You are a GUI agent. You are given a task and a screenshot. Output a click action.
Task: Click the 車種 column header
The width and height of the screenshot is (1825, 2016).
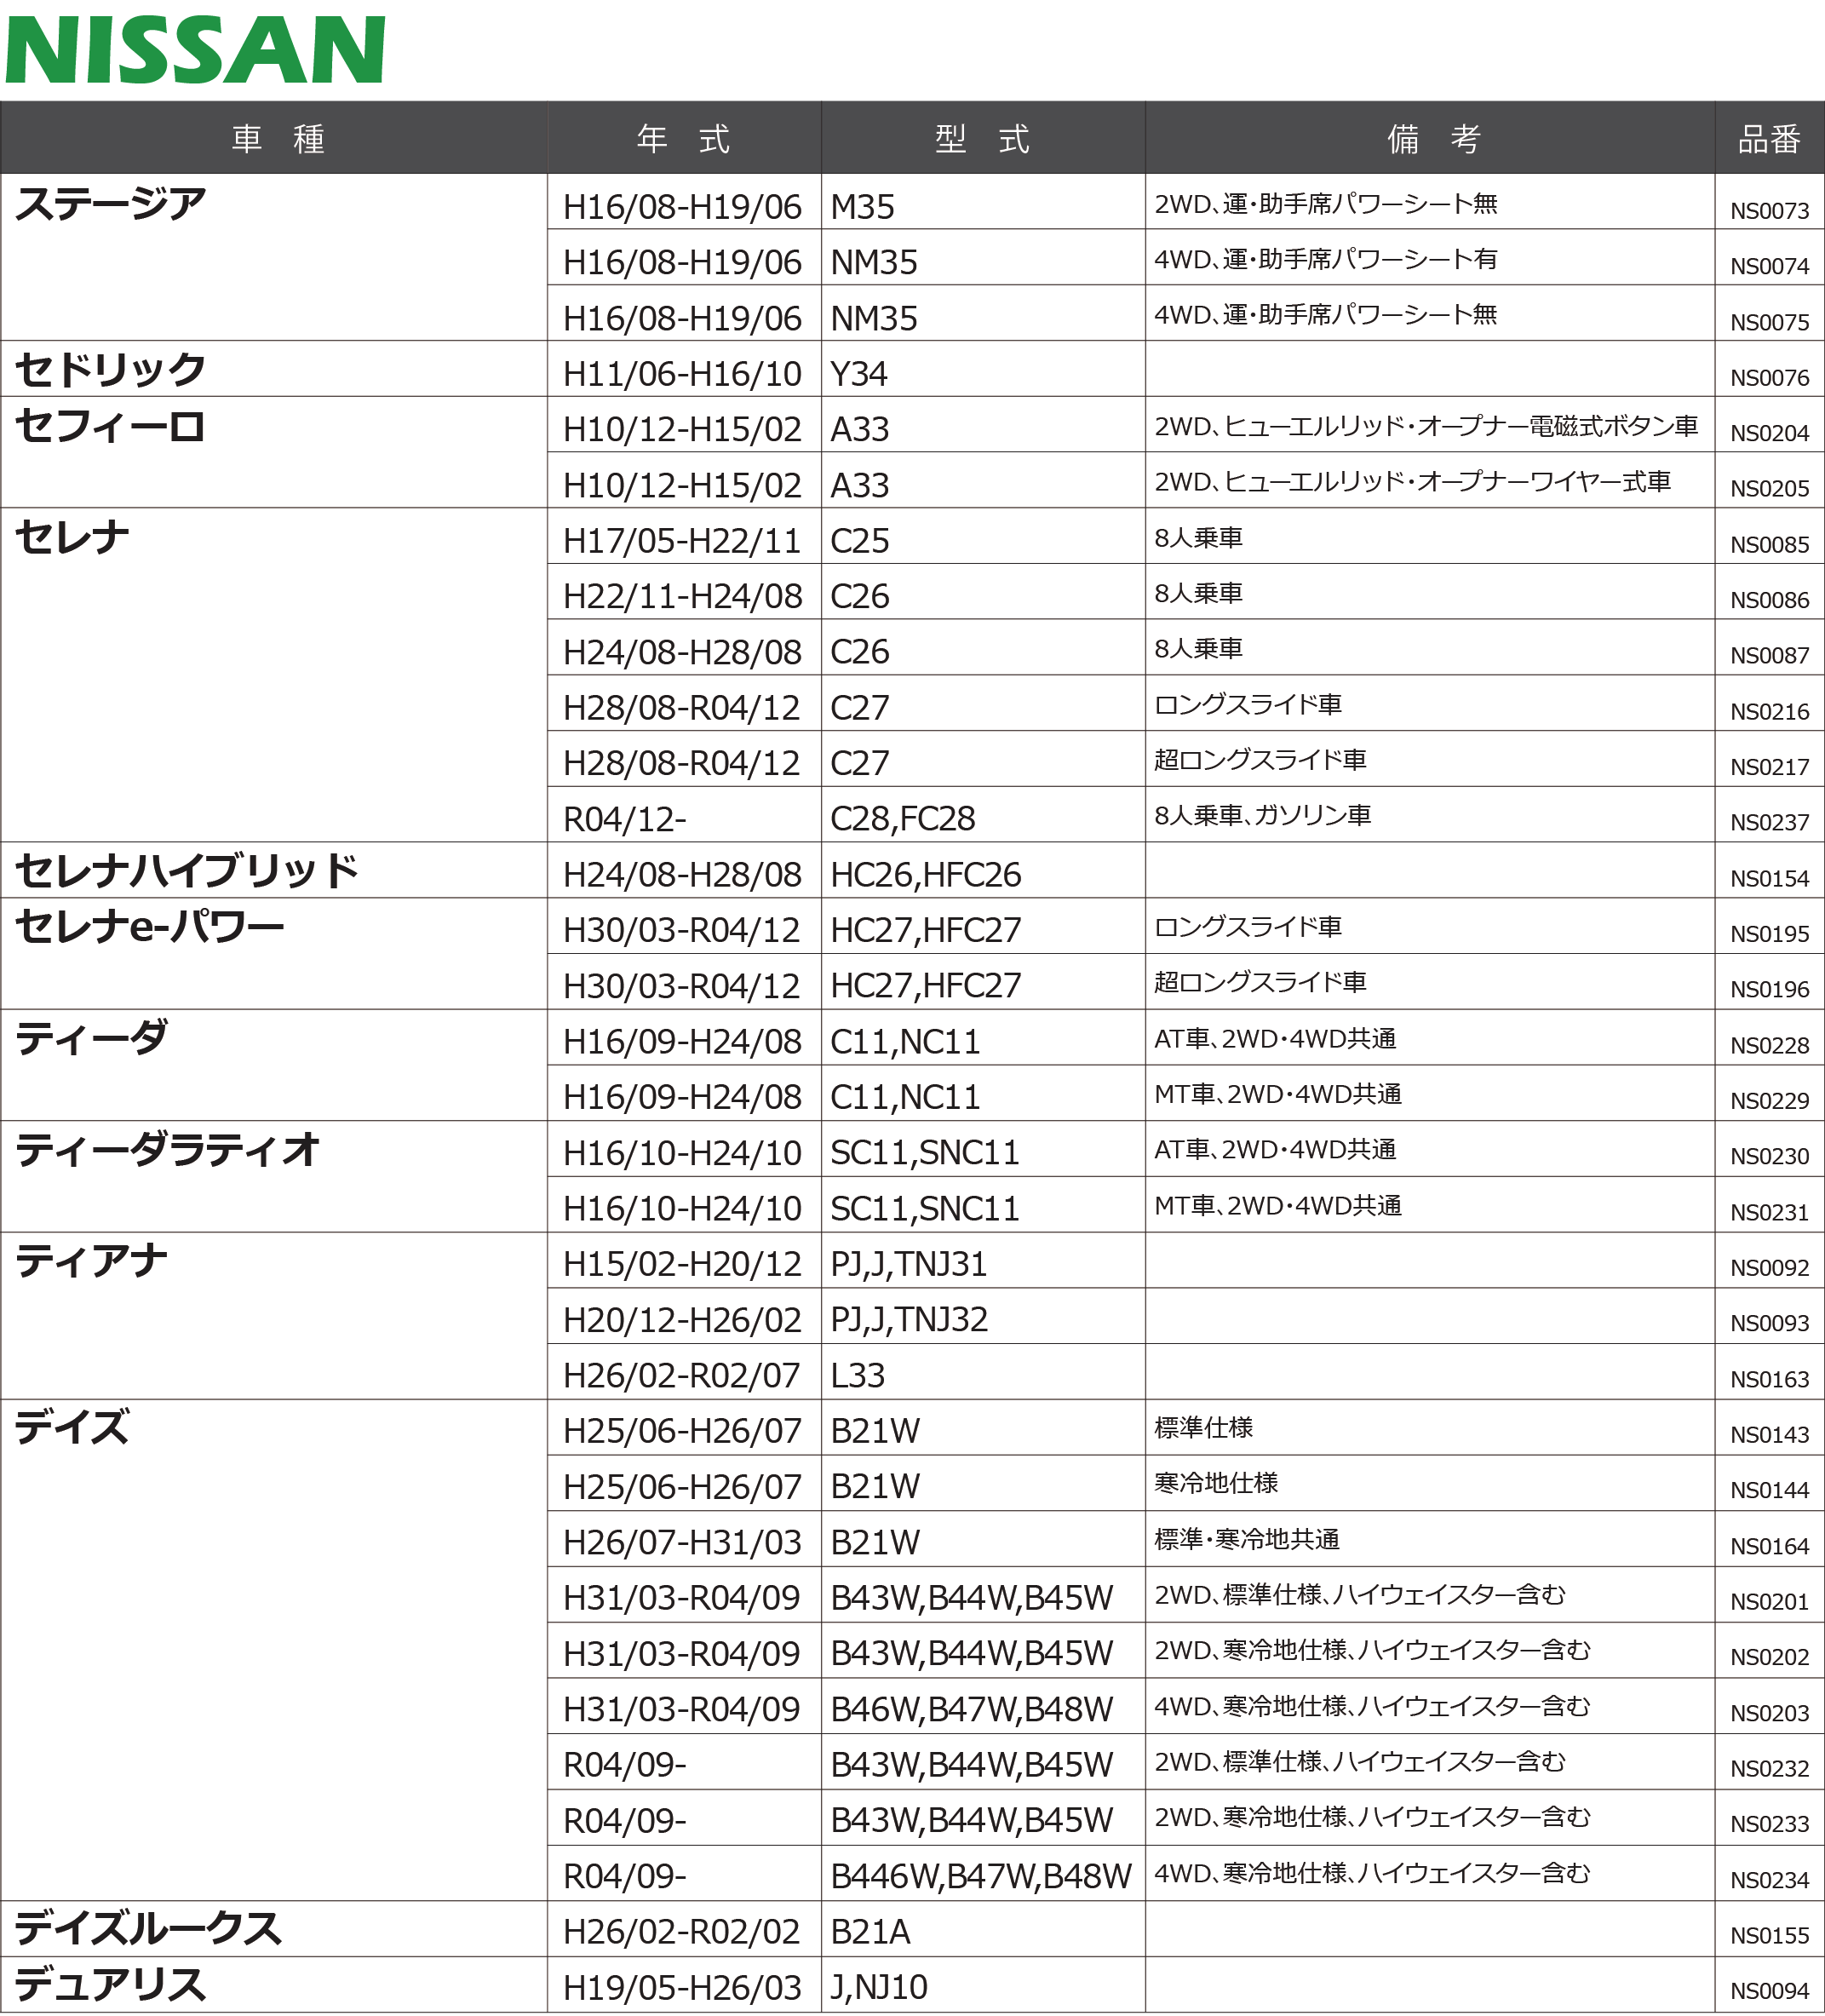coord(278,138)
